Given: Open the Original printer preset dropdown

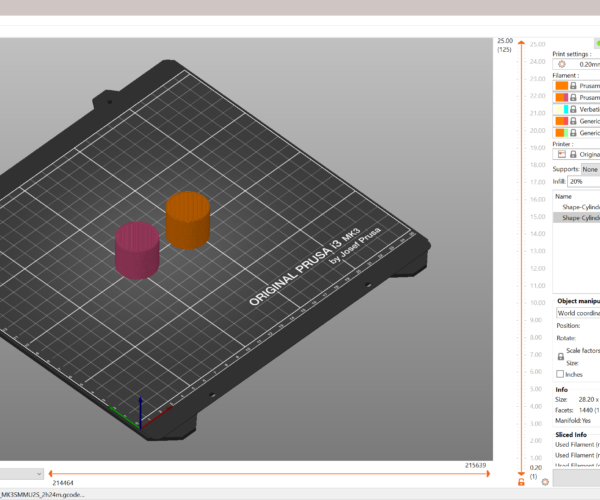Looking at the screenshot, I should (x=576, y=154).
